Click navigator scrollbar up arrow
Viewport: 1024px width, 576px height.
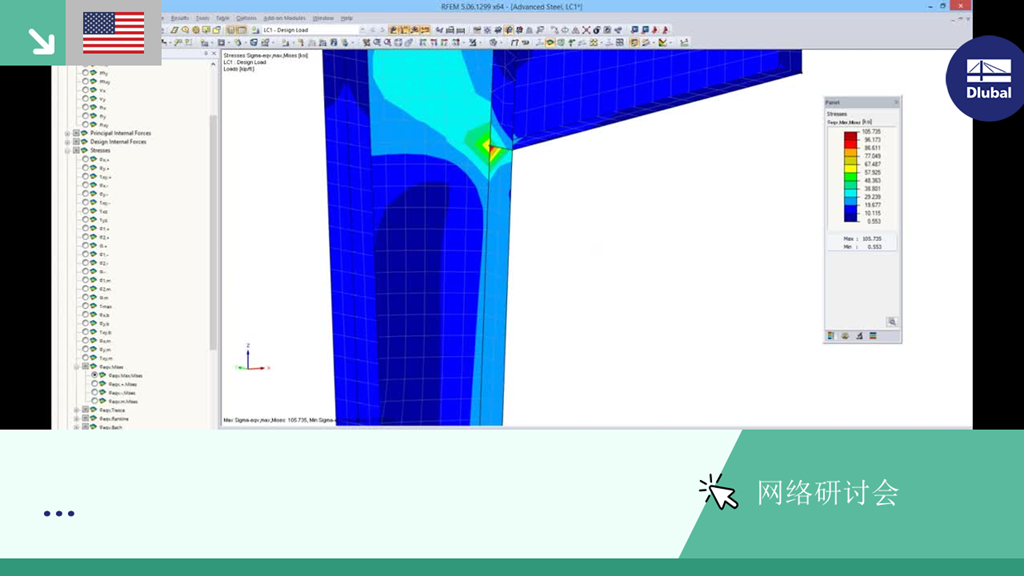[213, 65]
